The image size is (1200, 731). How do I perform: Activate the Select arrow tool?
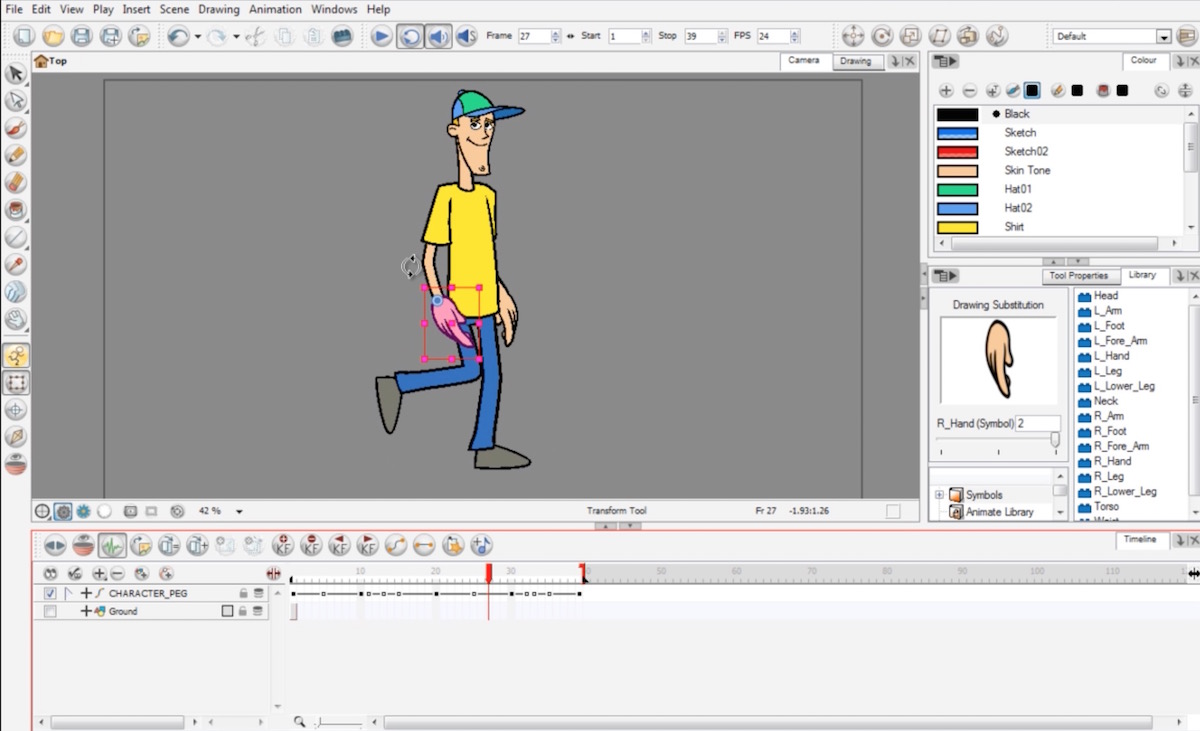point(15,73)
